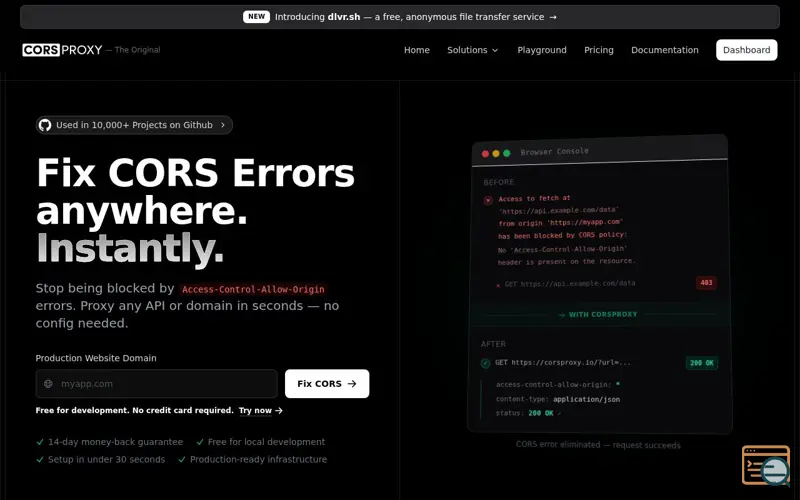Click the 'content-type: application/json' line

[558, 399]
